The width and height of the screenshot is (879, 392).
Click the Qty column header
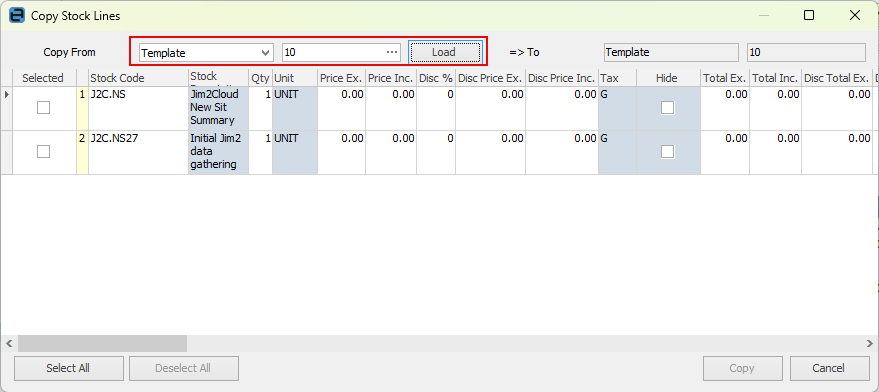point(260,78)
